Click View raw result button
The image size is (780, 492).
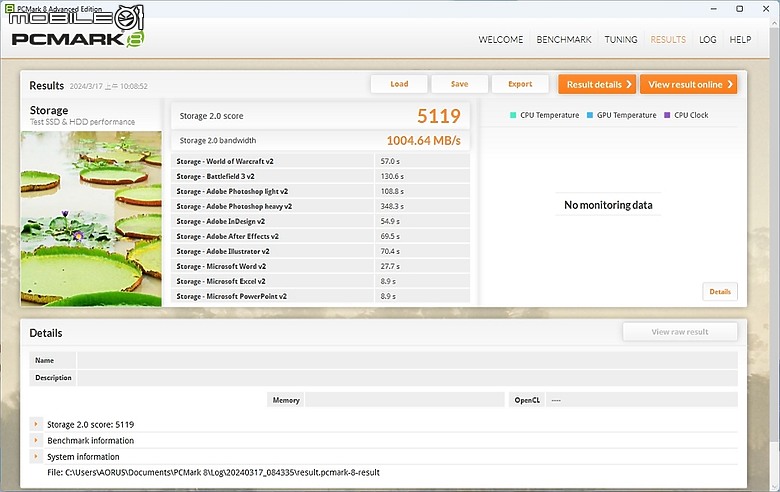pyautogui.click(x=680, y=332)
